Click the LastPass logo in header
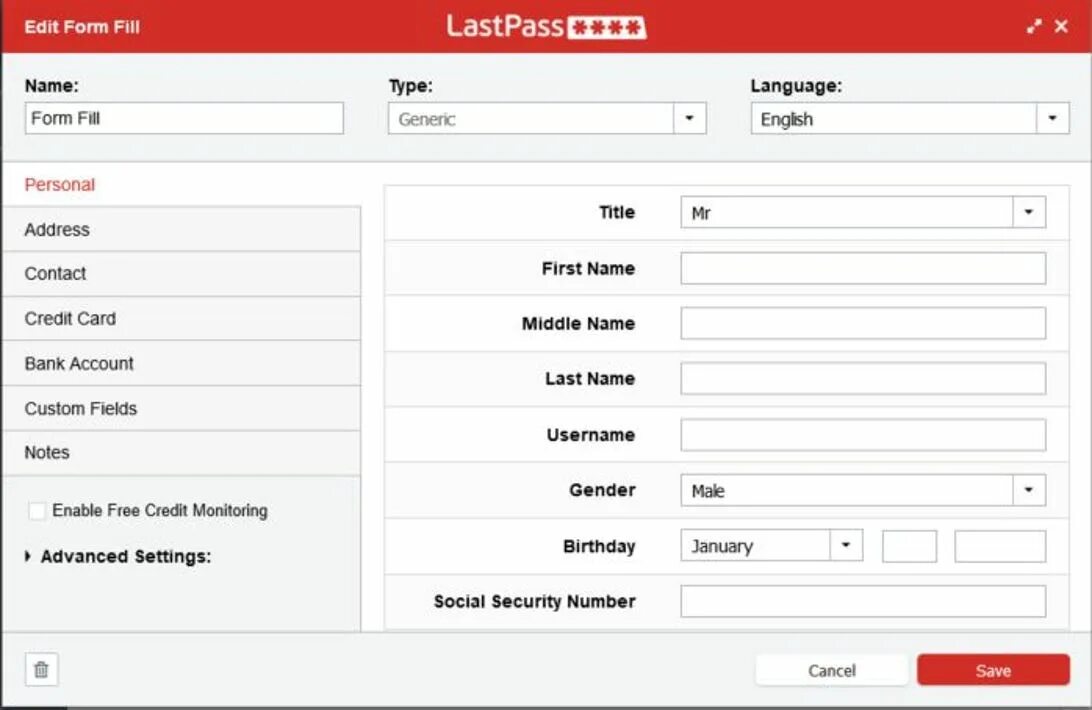The height and width of the screenshot is (710, 1092). [546, 26]
